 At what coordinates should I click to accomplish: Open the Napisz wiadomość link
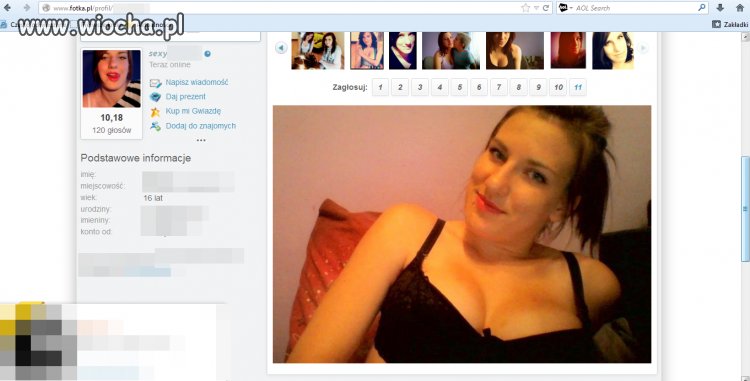pos(197,82)
